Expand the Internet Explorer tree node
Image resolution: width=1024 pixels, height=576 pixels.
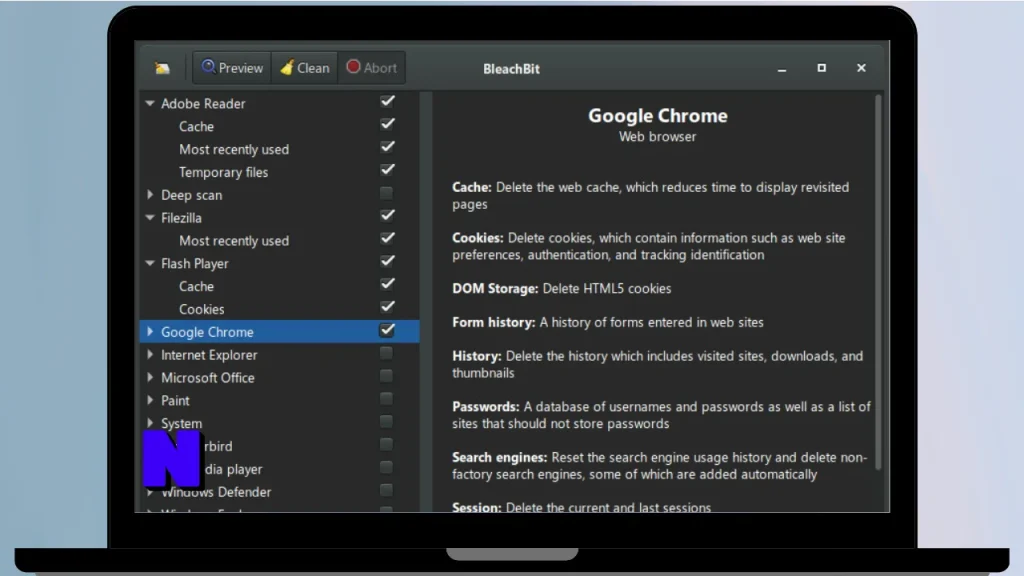150,355
